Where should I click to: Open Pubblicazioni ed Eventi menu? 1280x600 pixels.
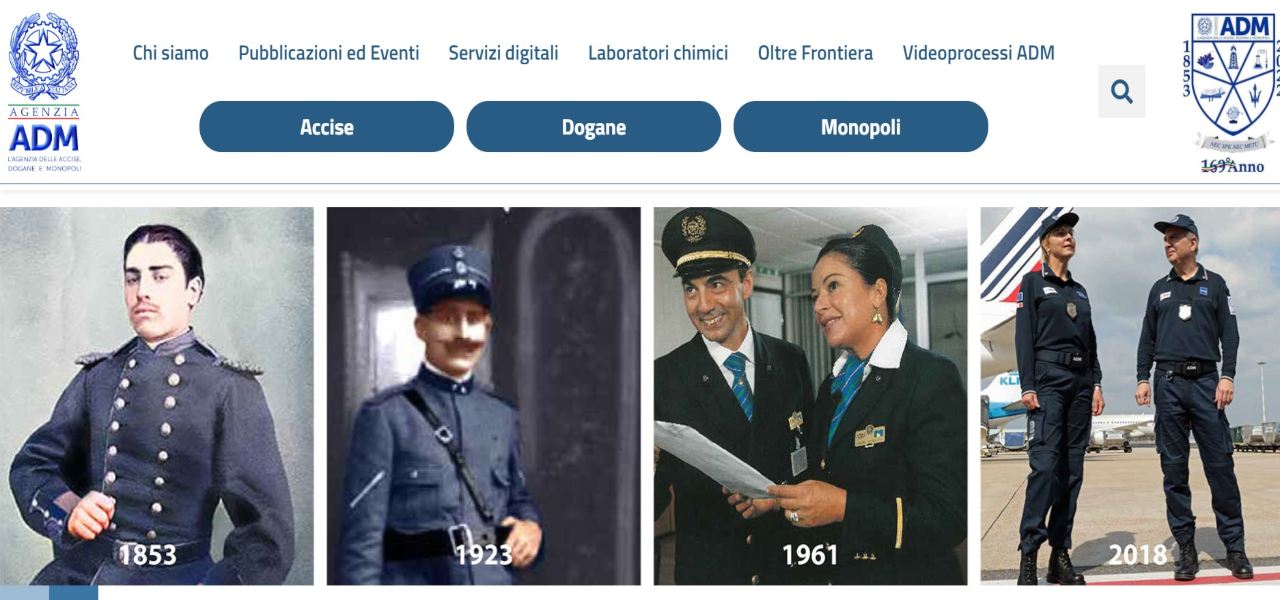pyautogui.click(x=329, y=53)
